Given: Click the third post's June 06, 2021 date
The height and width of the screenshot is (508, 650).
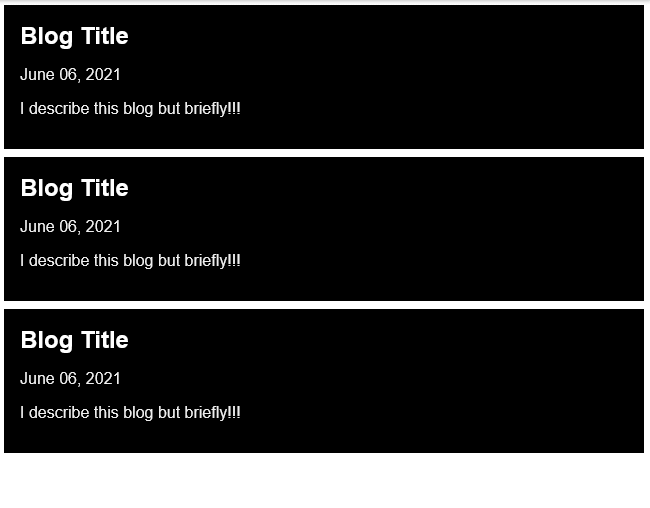Looking at the screenshot, I should tap(70, 379).
